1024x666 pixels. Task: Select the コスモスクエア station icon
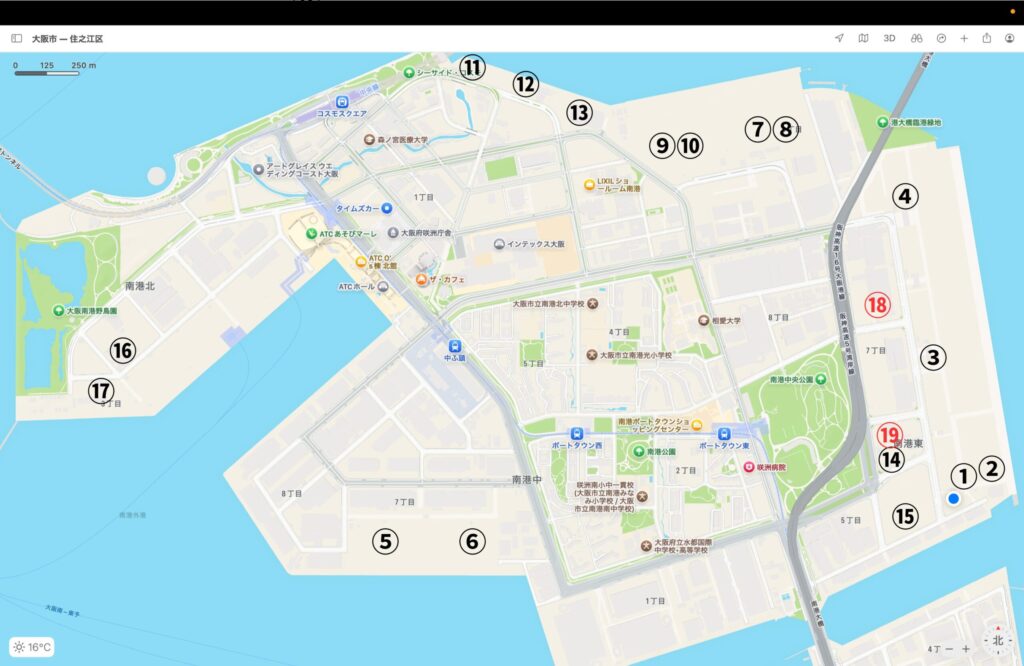tap(343, 101)
